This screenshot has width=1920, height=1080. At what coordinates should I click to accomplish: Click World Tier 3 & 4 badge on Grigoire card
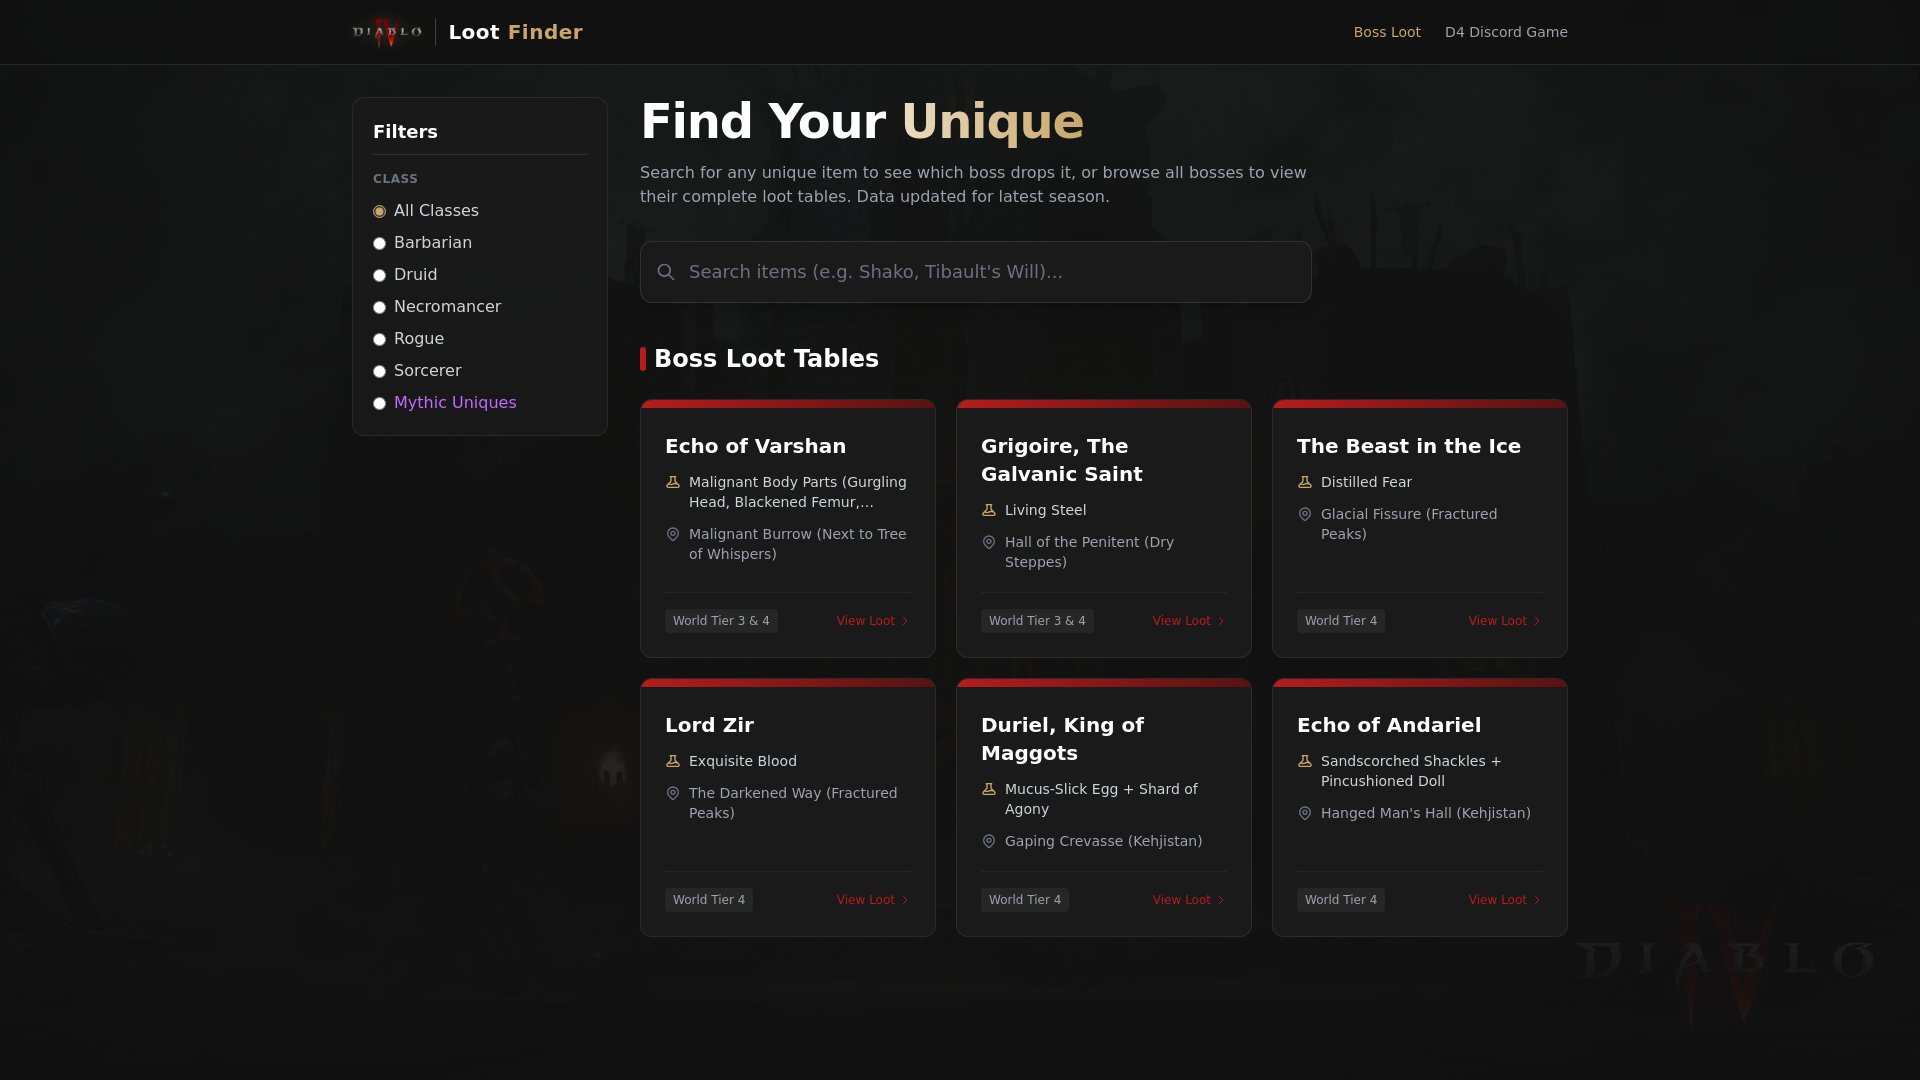click(x=1037, y=621)
